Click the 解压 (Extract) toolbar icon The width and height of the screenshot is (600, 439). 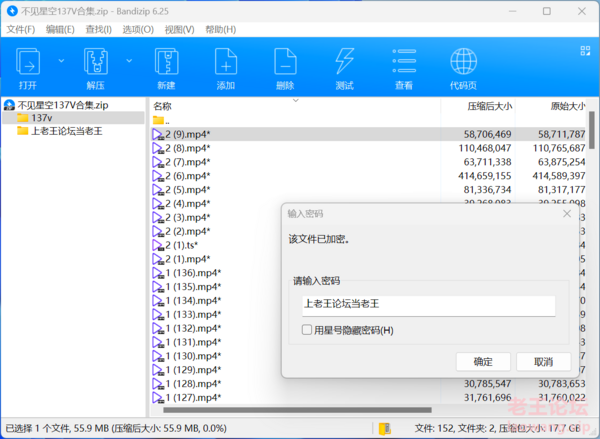[96, 61]
